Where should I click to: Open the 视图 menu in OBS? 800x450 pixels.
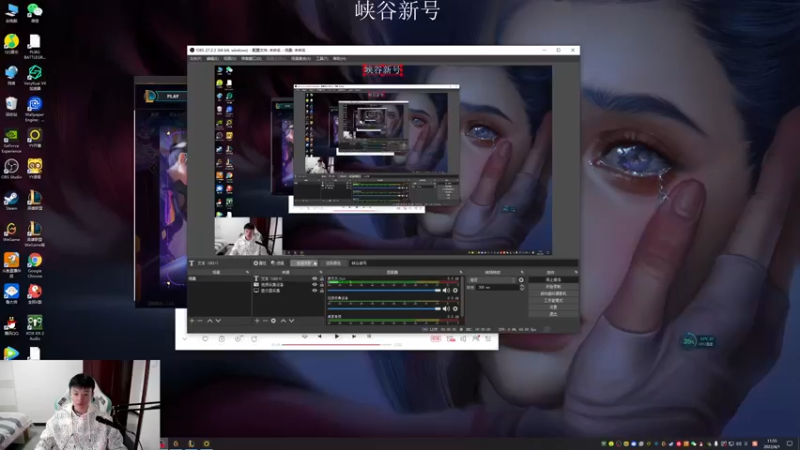pos(230,59)
